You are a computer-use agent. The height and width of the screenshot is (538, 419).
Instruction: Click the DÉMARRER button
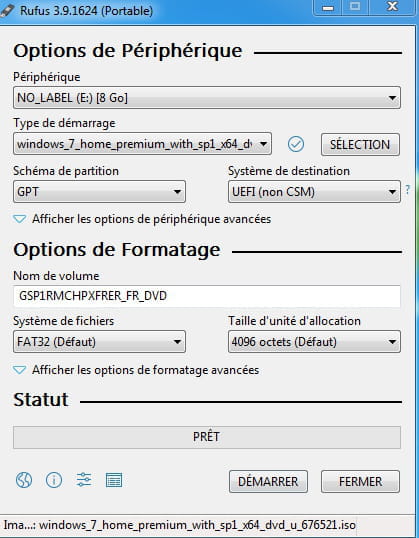point(268,481)
